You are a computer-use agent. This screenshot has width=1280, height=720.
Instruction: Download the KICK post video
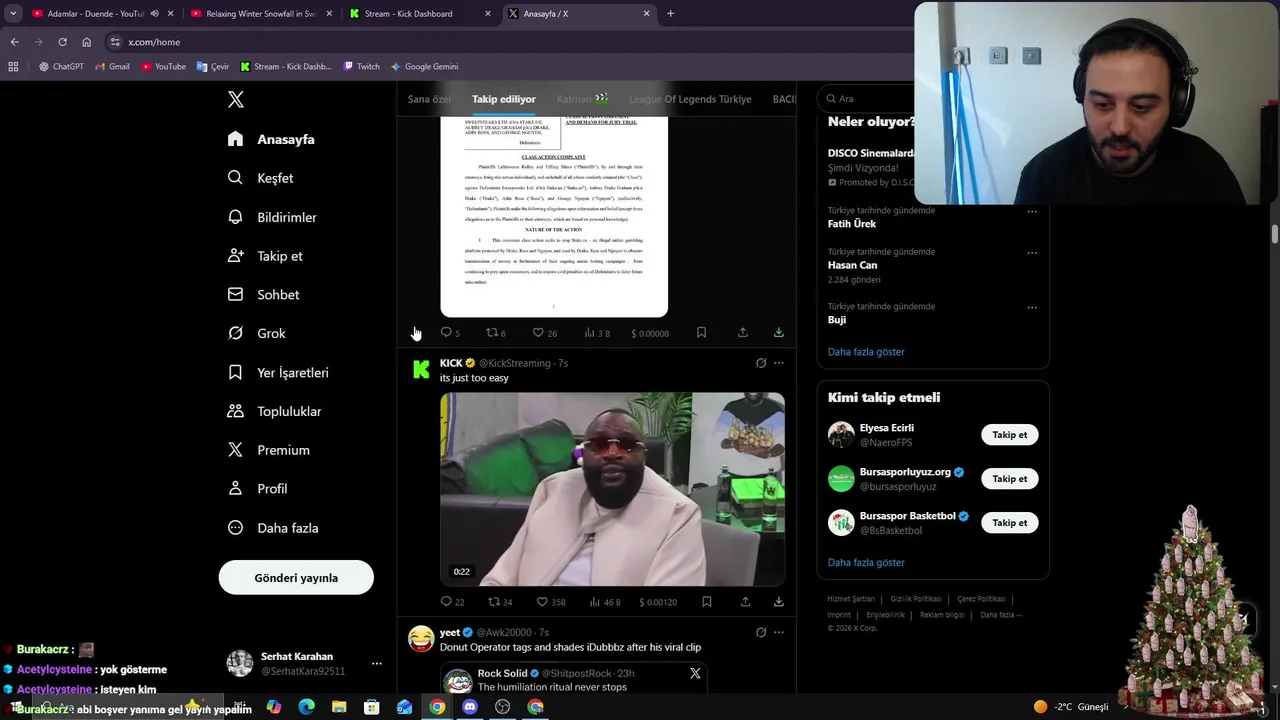pyautogui.click(x=778, y=602)
